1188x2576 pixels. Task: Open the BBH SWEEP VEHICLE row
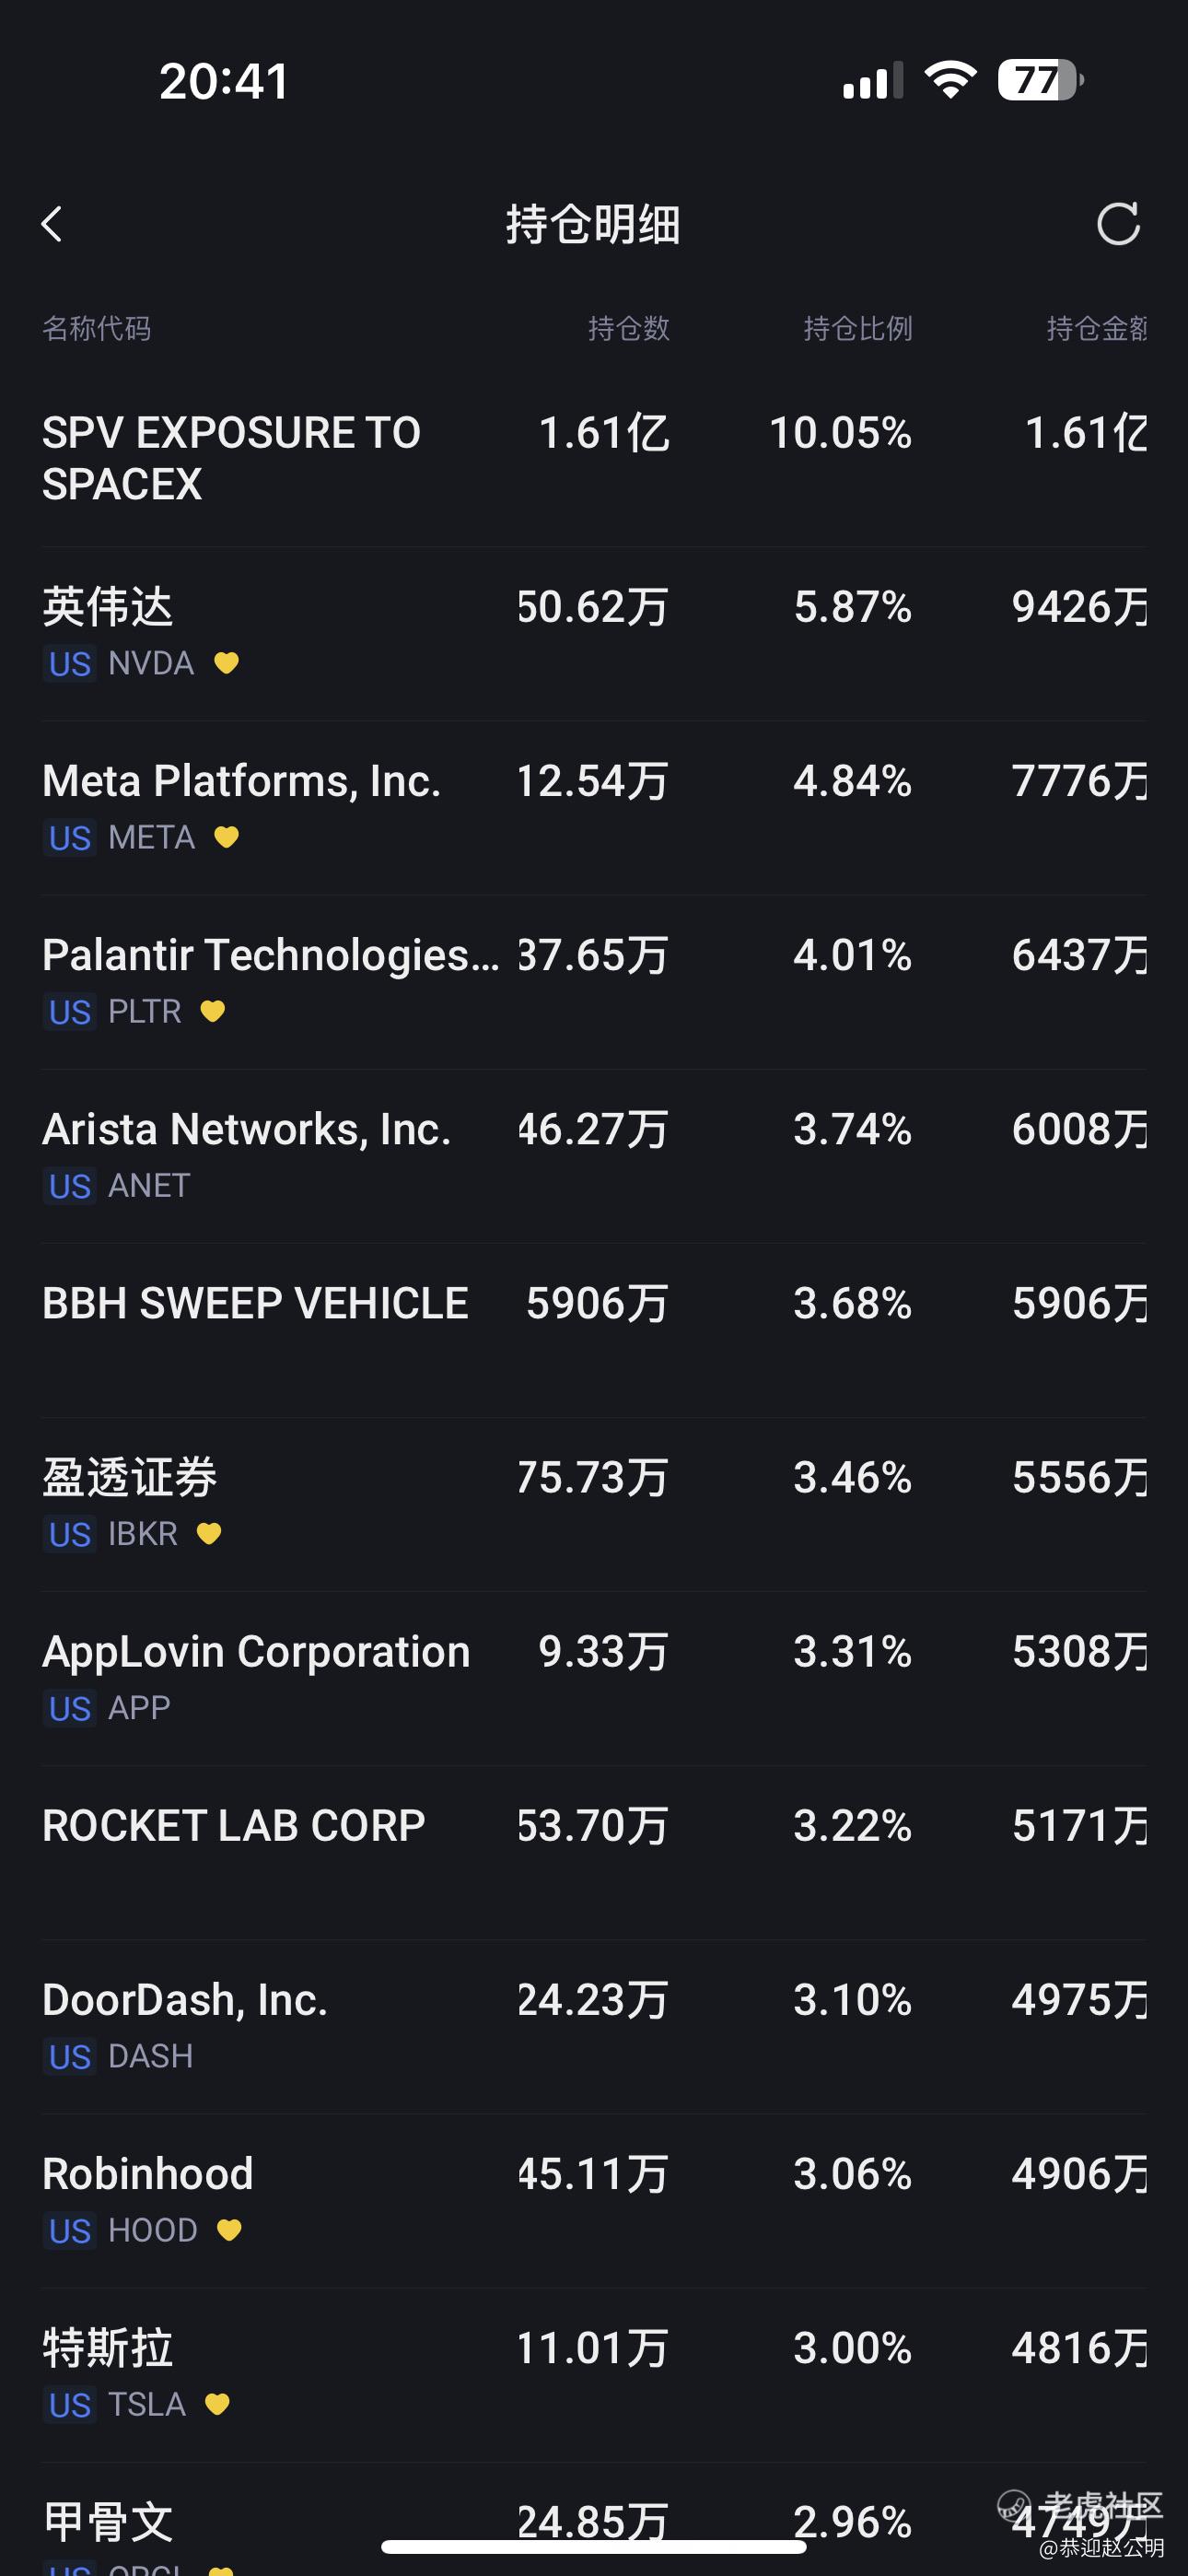(255, 1304)
